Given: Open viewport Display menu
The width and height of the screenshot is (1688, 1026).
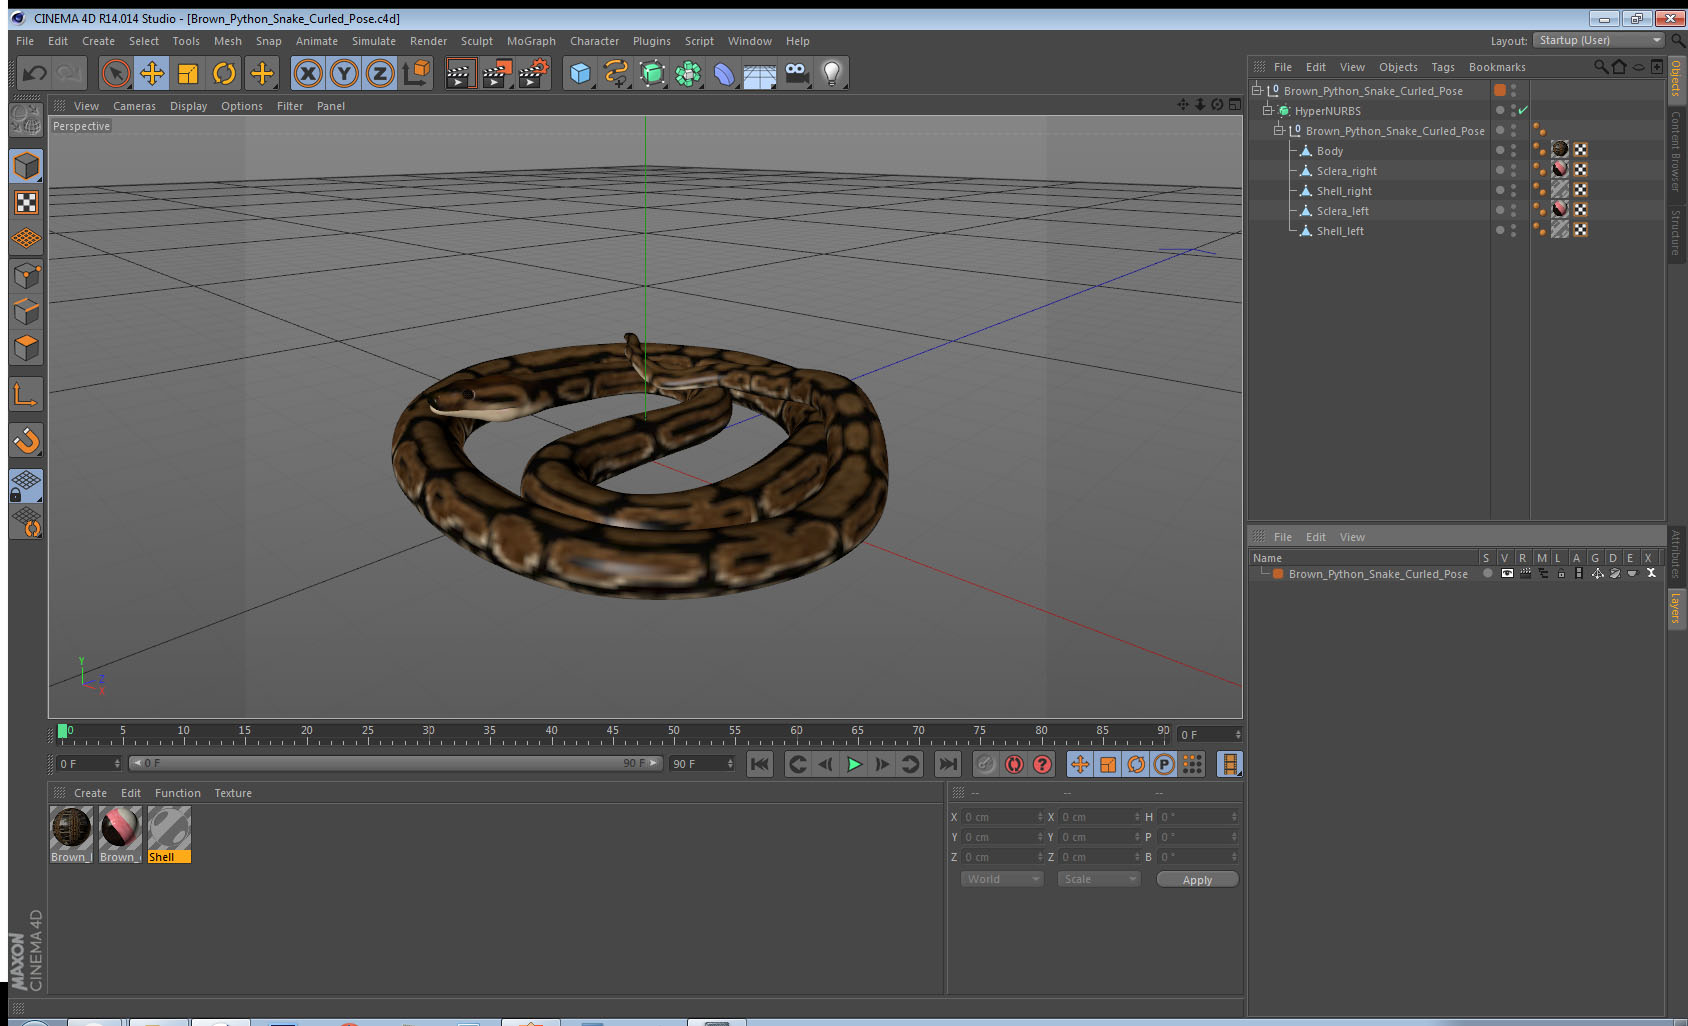Looking at the screenshot, I should (x=188, y=106).
